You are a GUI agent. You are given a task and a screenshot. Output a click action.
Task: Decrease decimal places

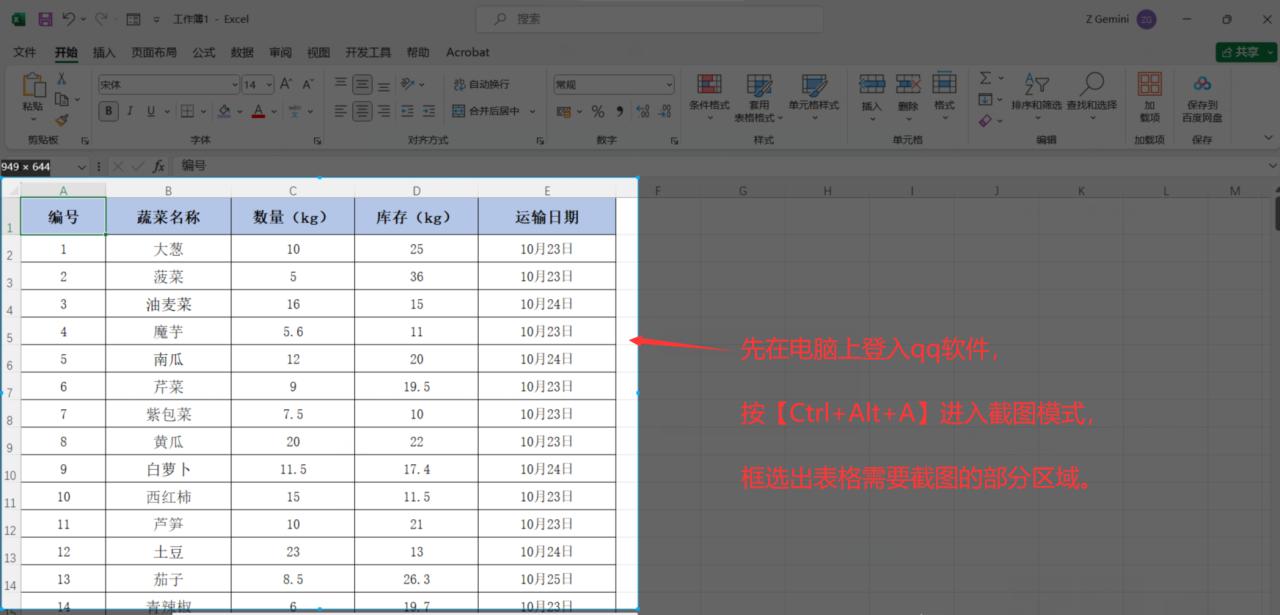click(x=664, y=111)
